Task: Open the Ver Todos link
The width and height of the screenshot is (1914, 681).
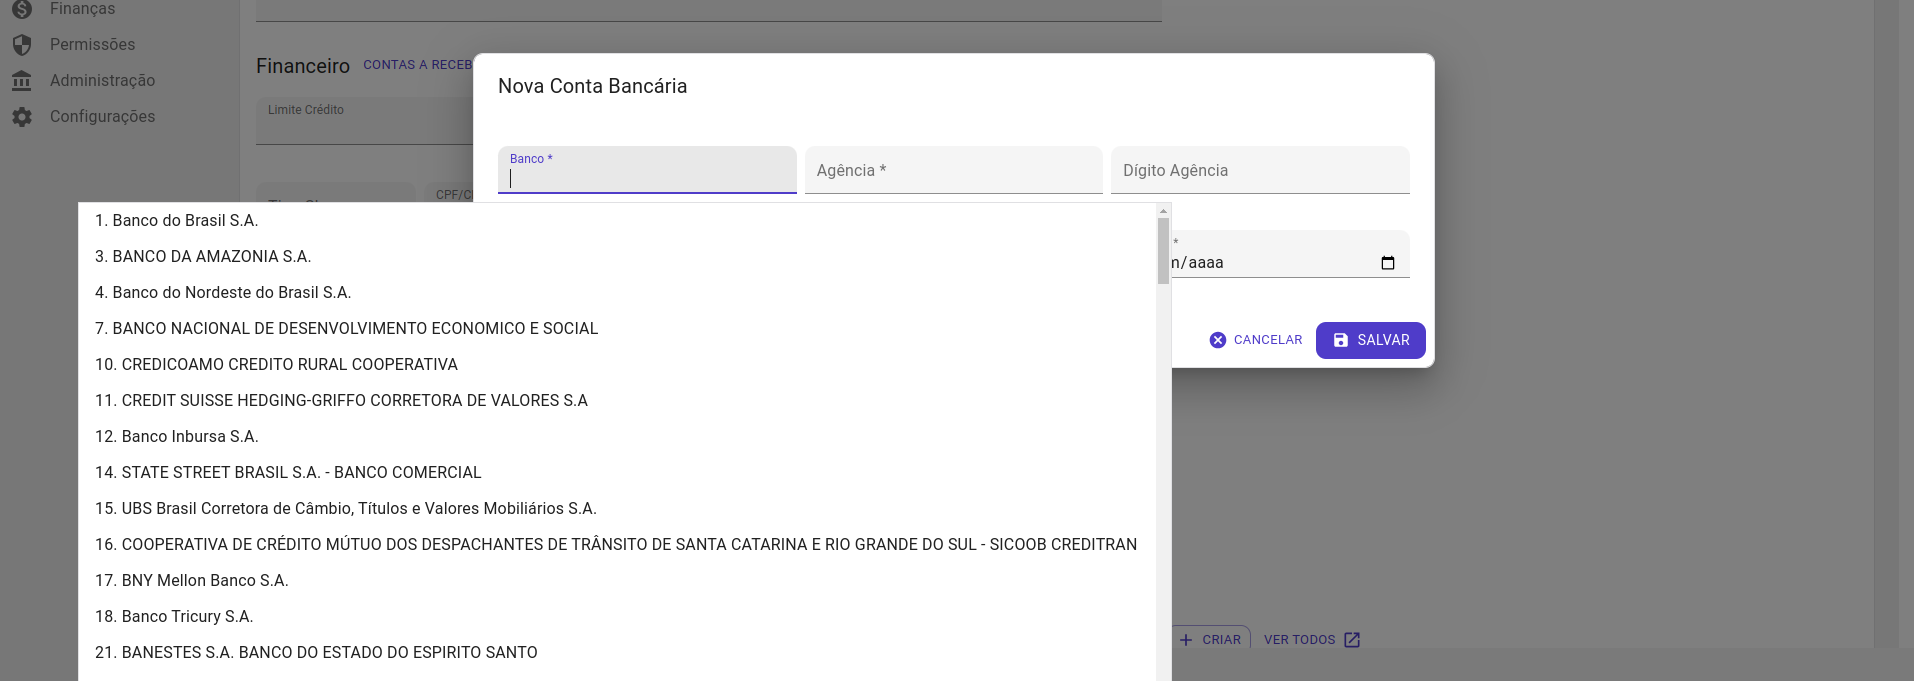Action: click(x=1312, y=640)
